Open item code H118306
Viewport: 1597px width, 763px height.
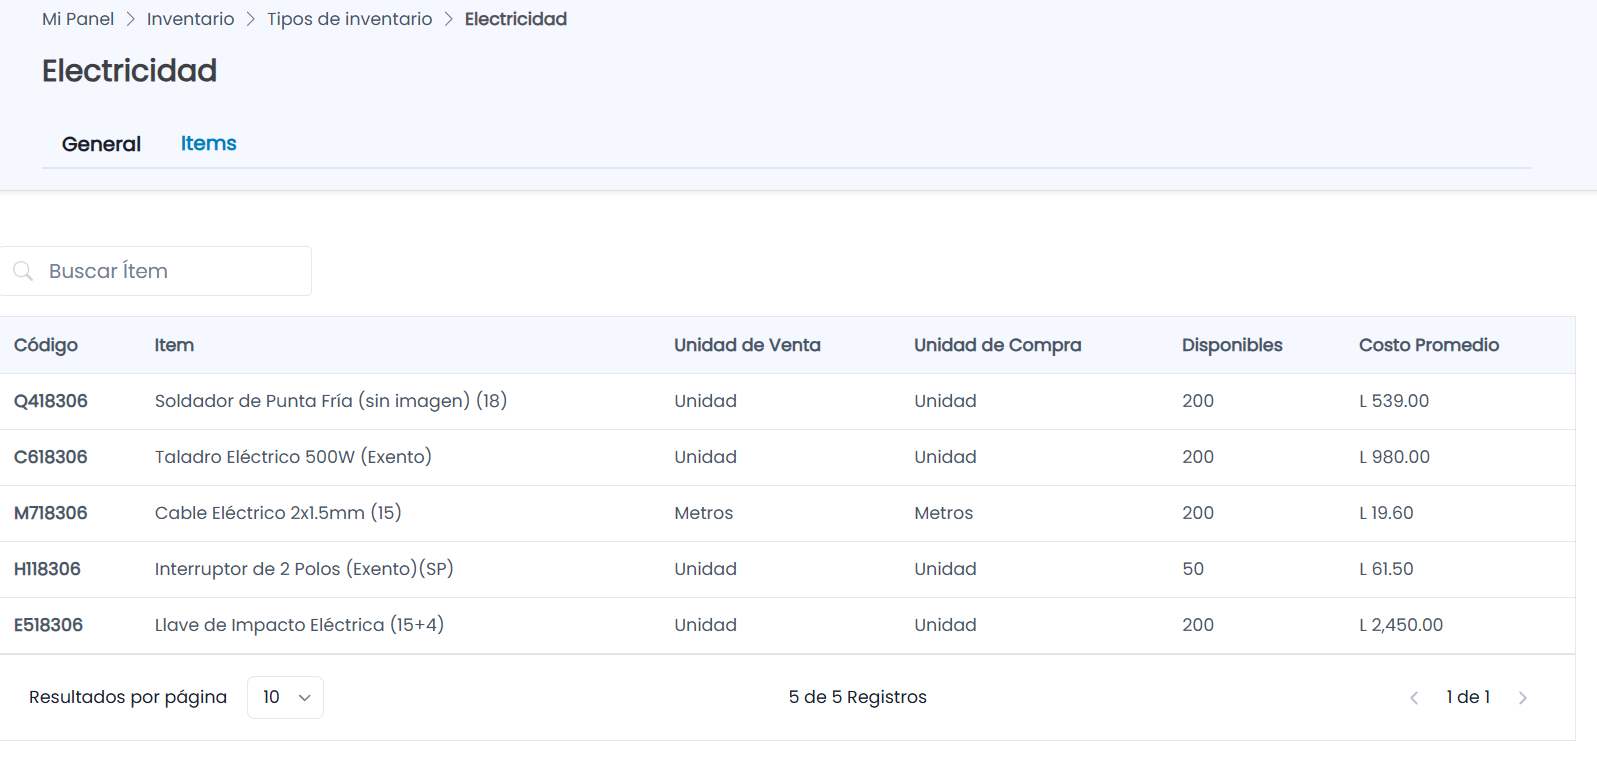[47, 569]
